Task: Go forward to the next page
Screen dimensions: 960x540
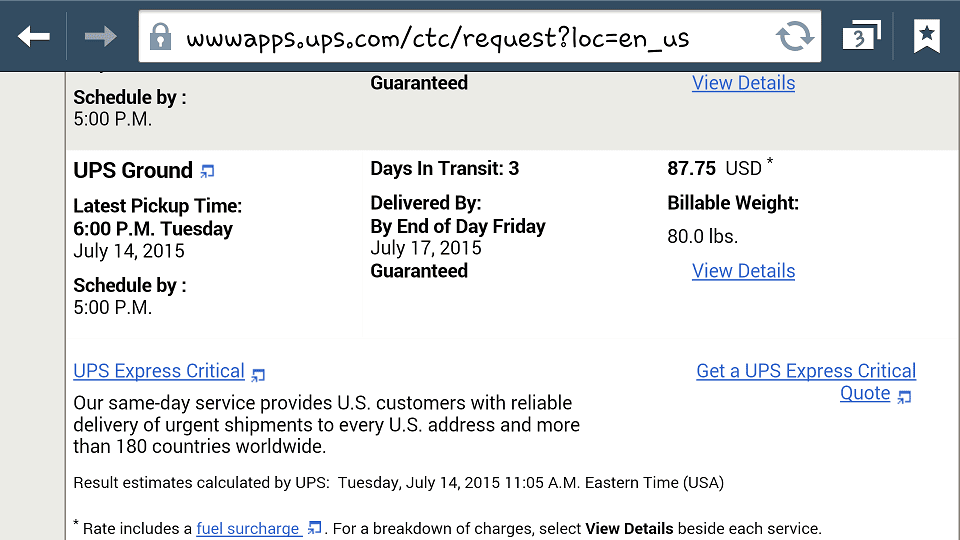Action: click(x=100, y=37)
